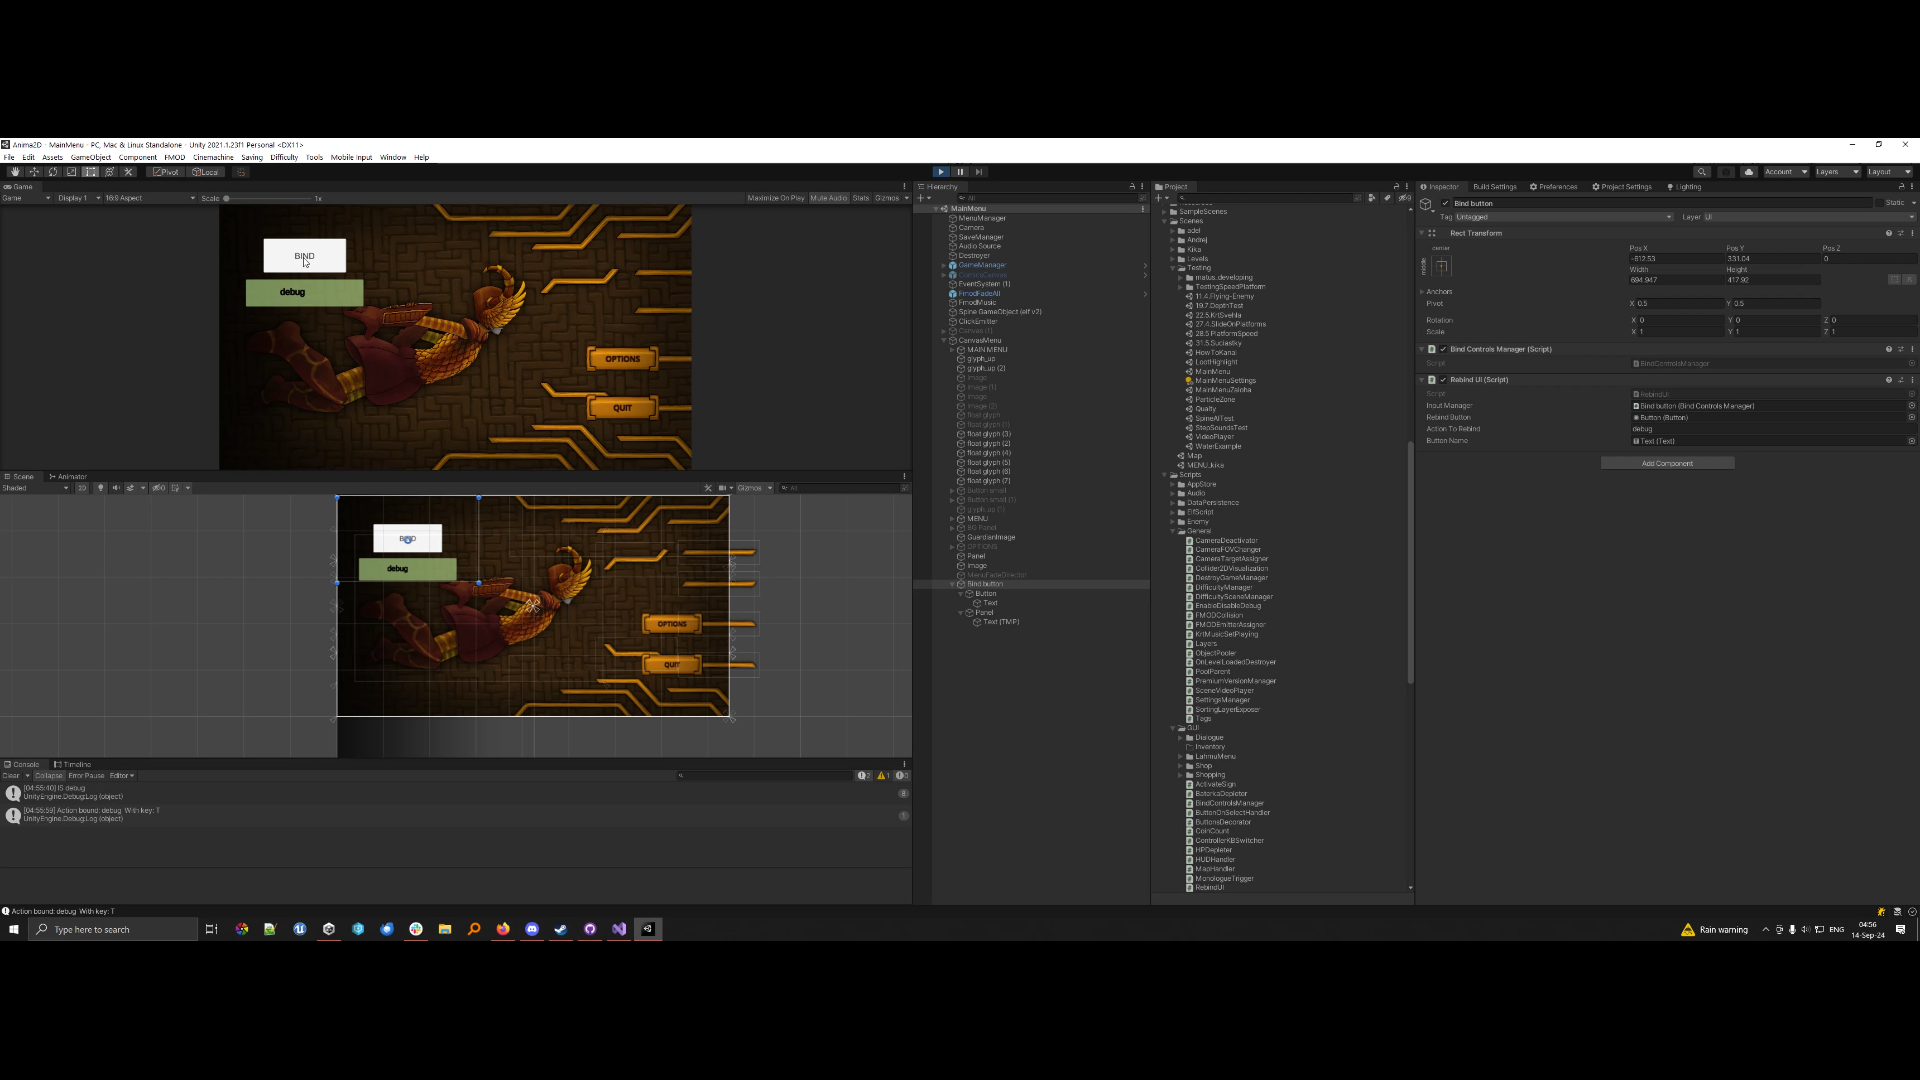Open the Display 1 dropdown
Image resolution: width=1920 pixels, height=1080 pixels.
pyautogui.click(x=76, y=198)
